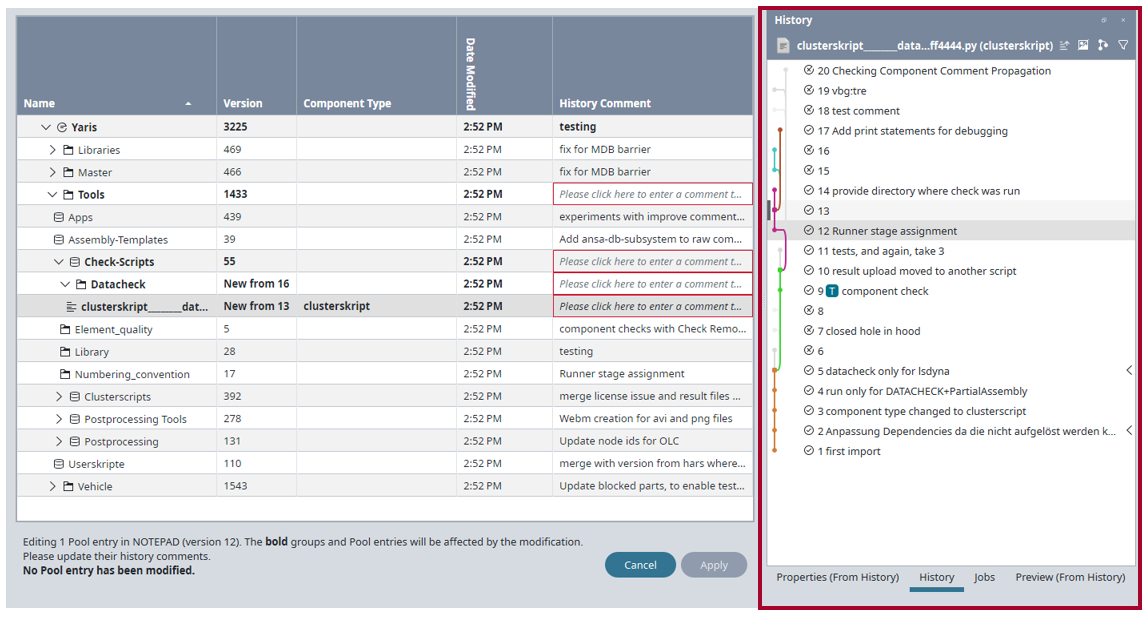This screenshot has width=1148, height=617.
Task: Switch to the Jobs tab
Action: [984, 577]
